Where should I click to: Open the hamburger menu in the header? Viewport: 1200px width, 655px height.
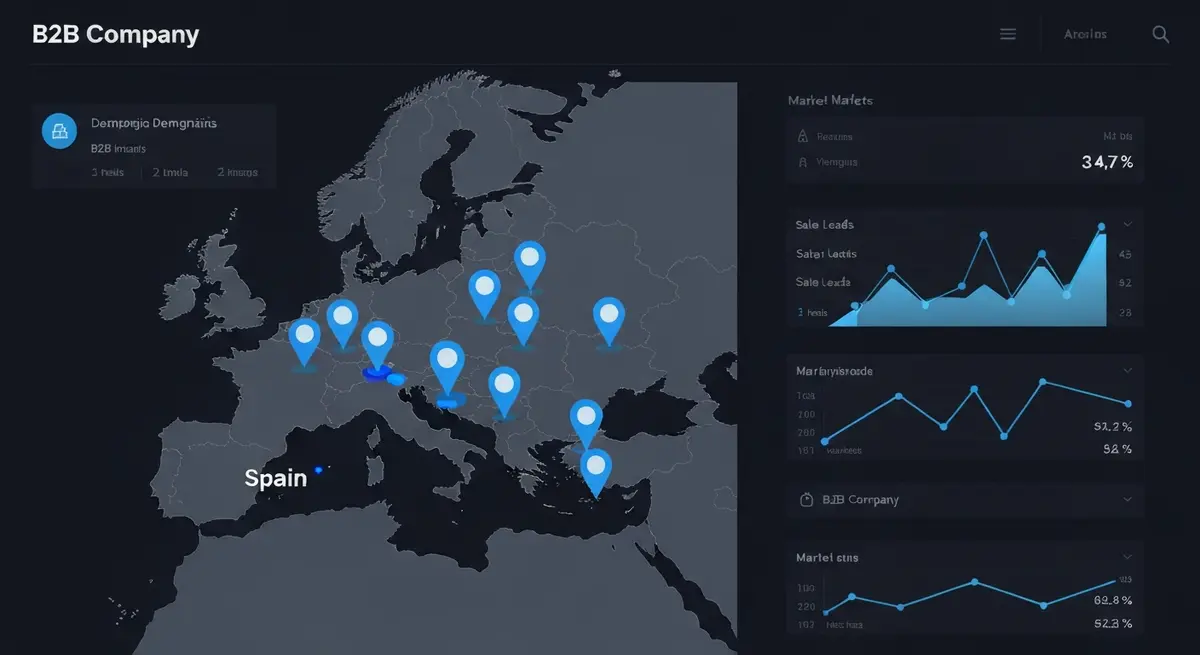1008,34
